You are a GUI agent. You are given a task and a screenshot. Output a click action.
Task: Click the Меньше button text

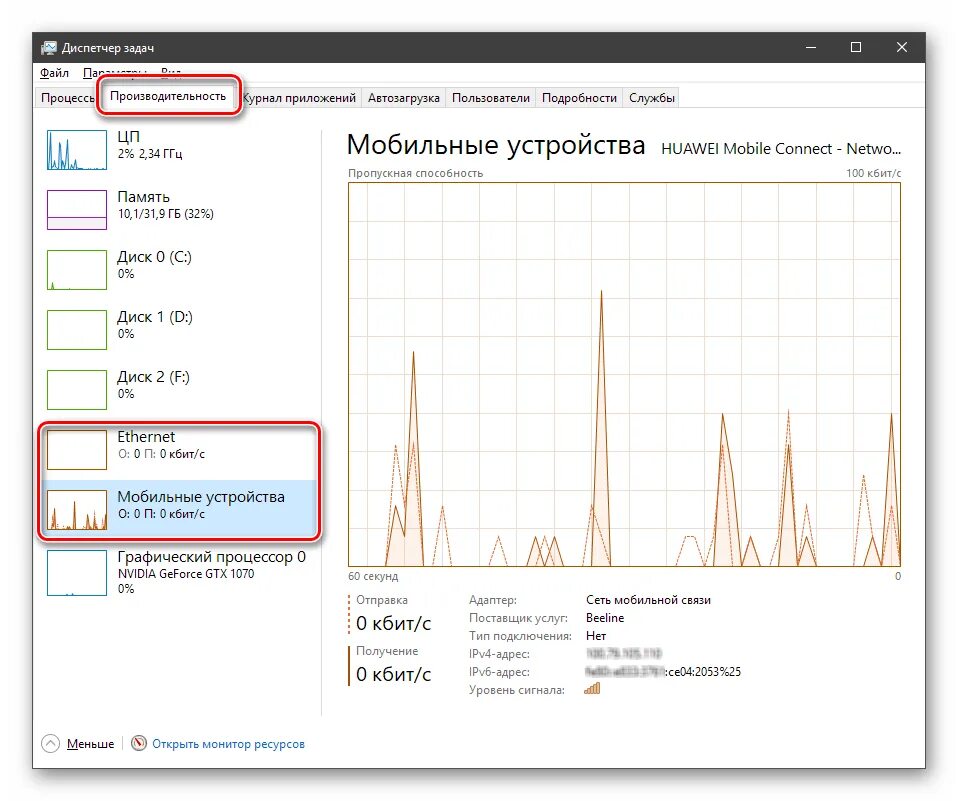90,744
